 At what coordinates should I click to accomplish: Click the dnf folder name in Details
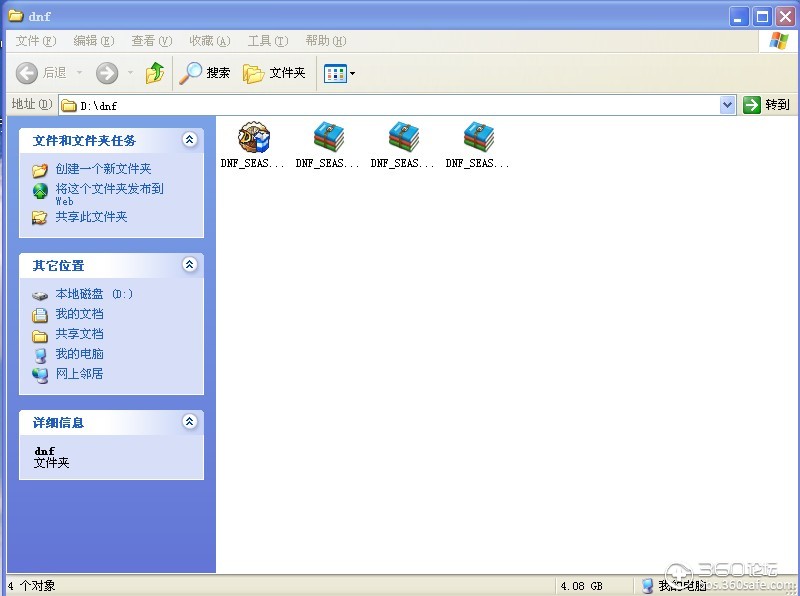pyautogui.click(x=44, y=451)
